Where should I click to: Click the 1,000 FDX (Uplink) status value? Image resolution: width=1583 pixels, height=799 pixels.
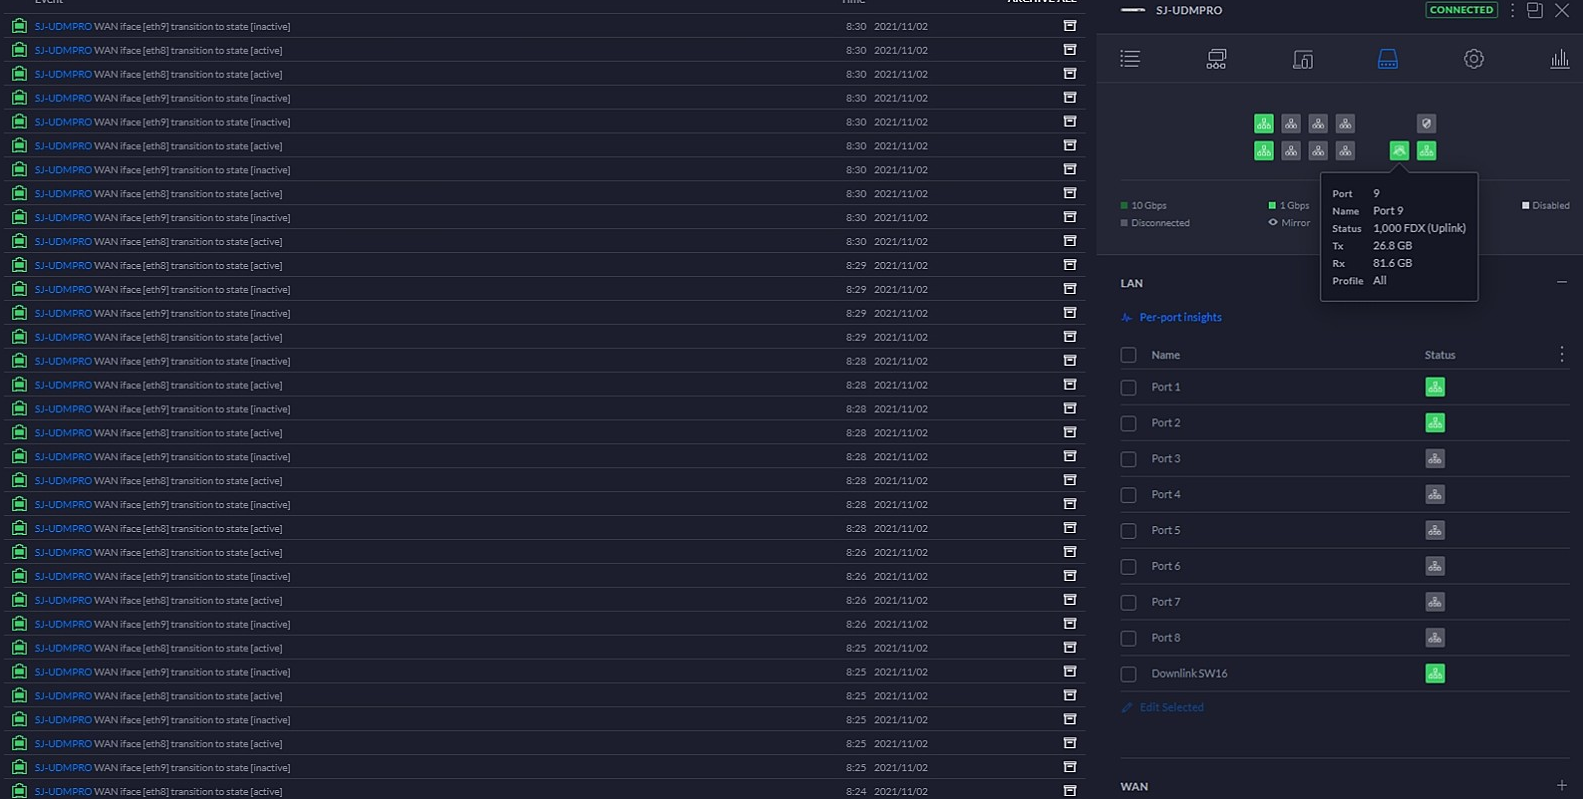pyautogui.click(x=1419, y=228)
